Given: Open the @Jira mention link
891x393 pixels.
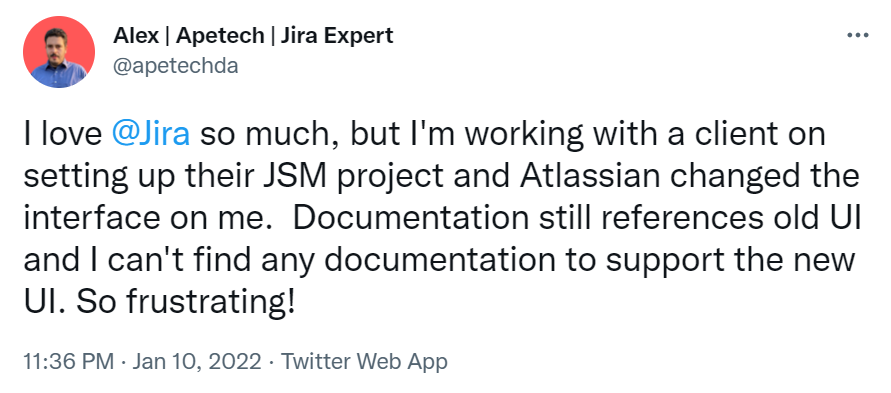Looking at the screenshot, I should 151,135.
